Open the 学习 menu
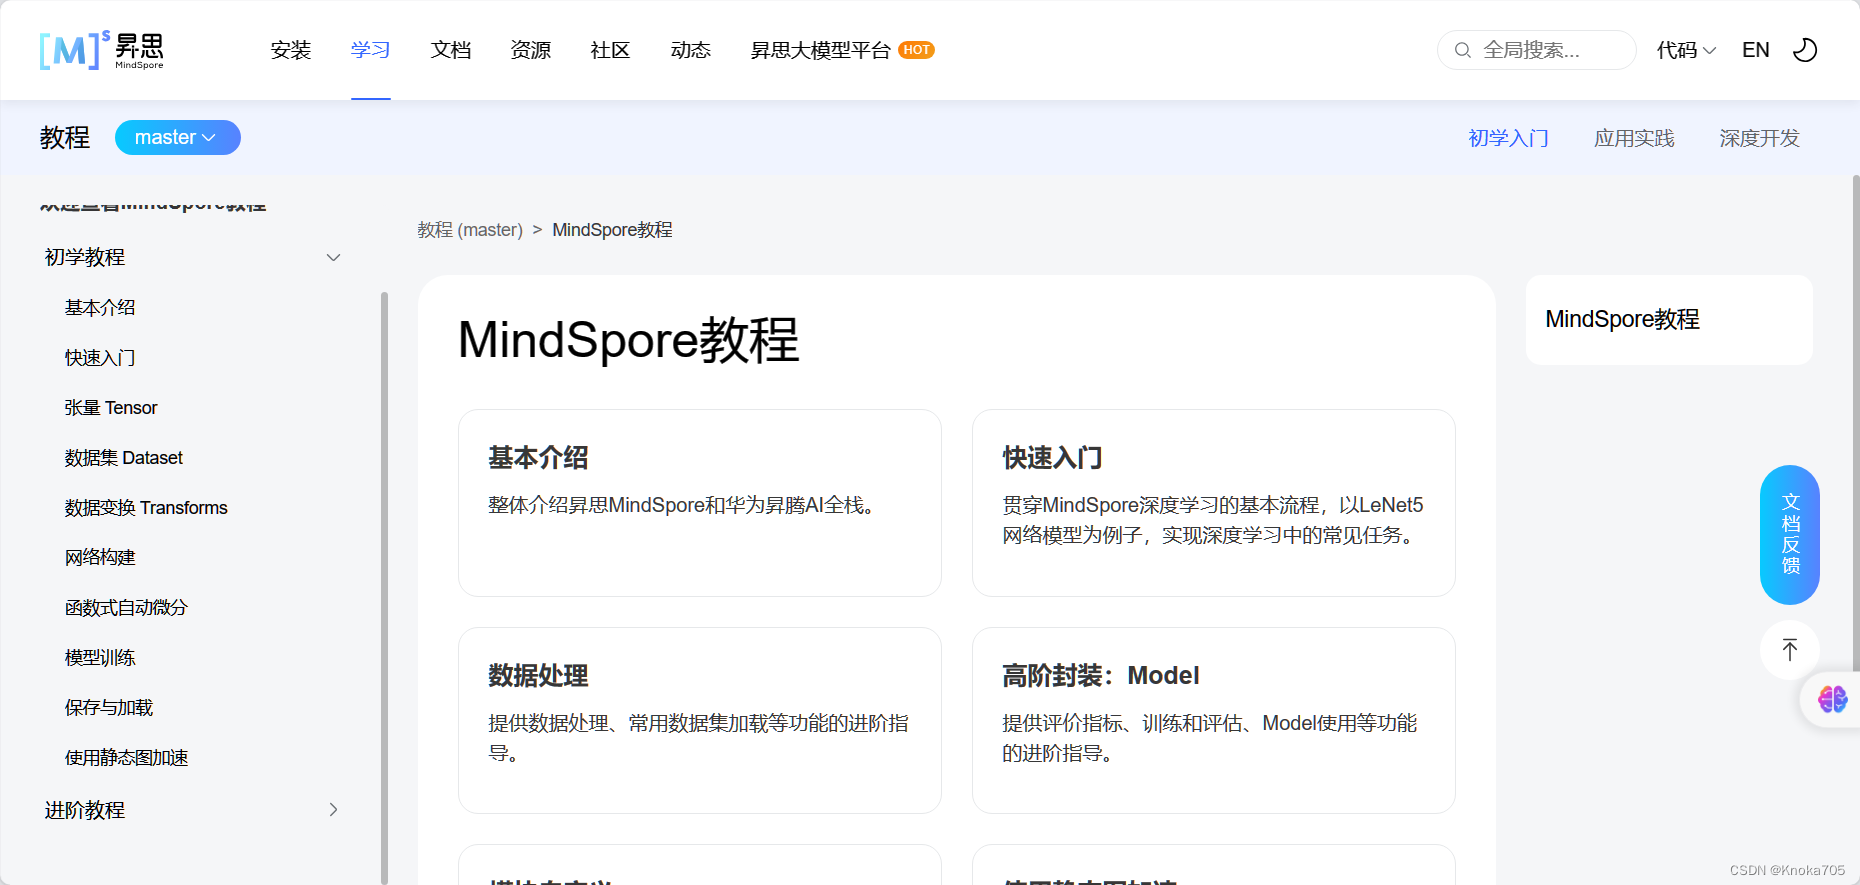1860x885 pixels. point(371,50)
